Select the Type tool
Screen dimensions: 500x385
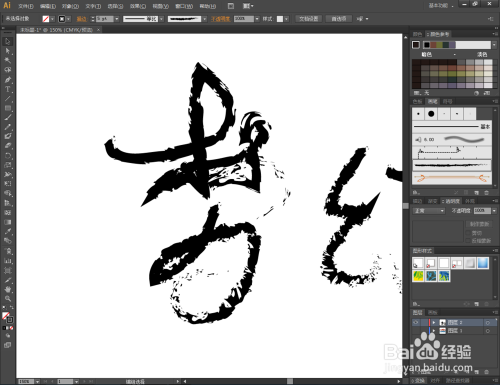(x=8, y=89)
